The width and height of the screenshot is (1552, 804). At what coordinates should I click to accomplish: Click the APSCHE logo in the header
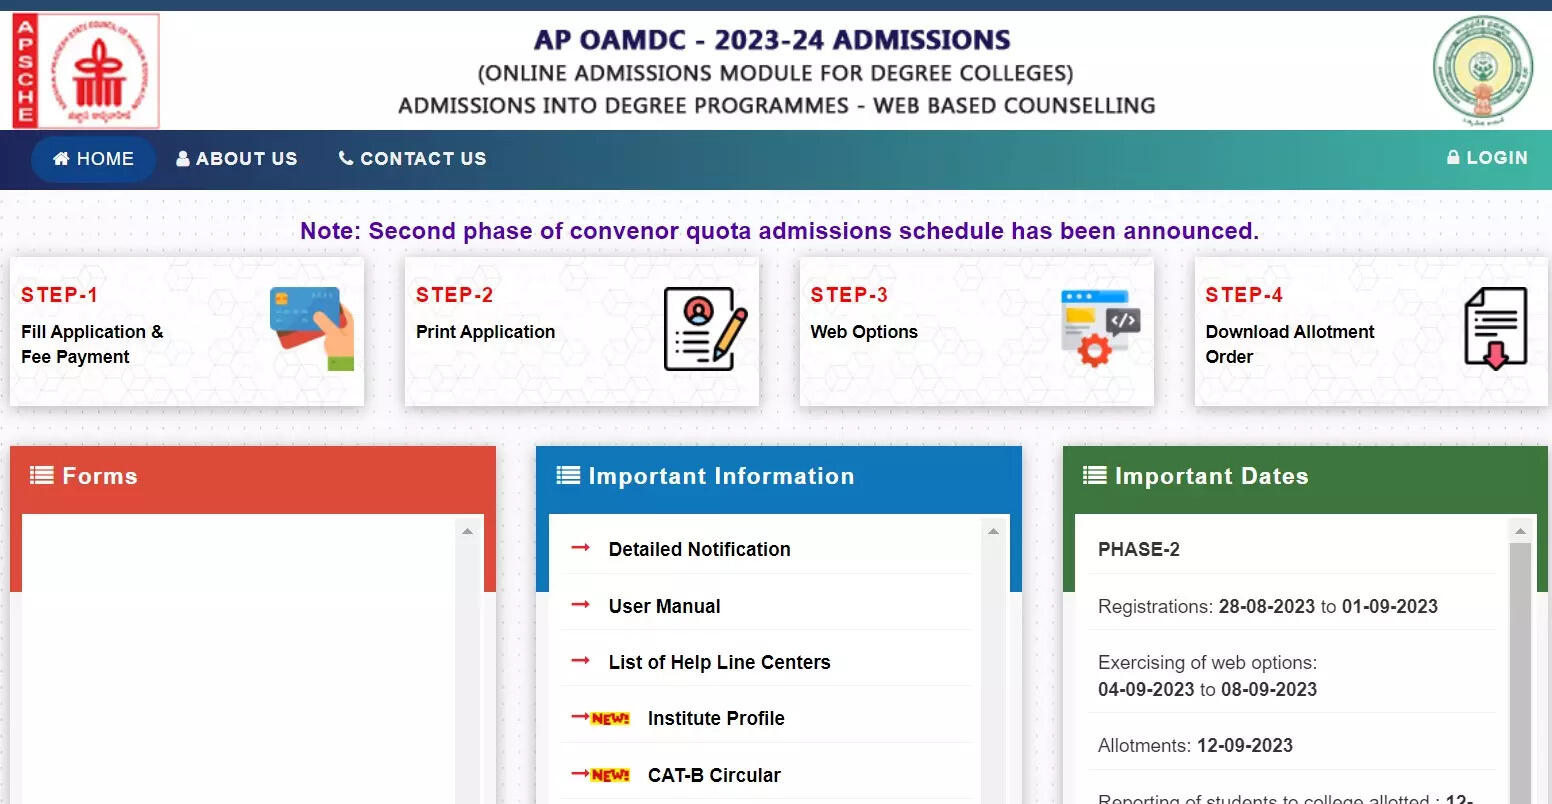(x=85, y=71)
